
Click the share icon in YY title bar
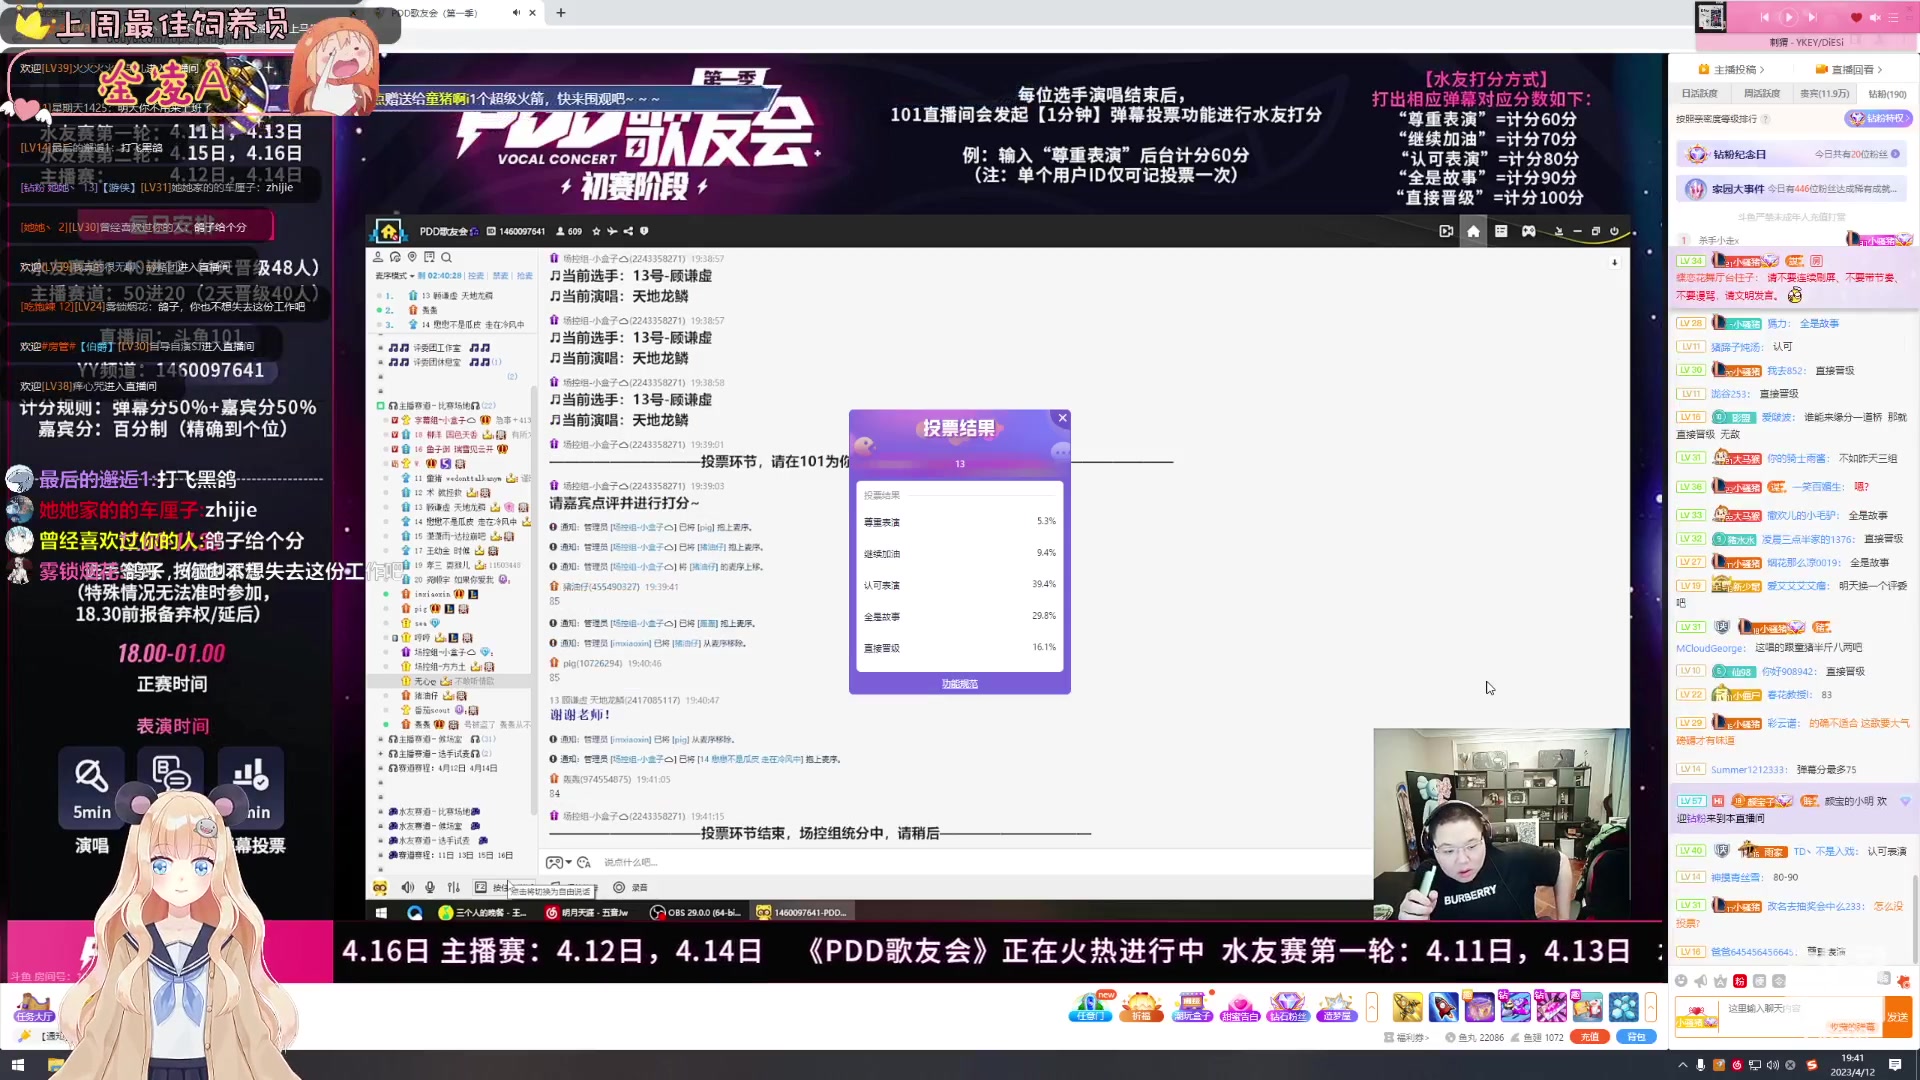(x=628, y=231)
